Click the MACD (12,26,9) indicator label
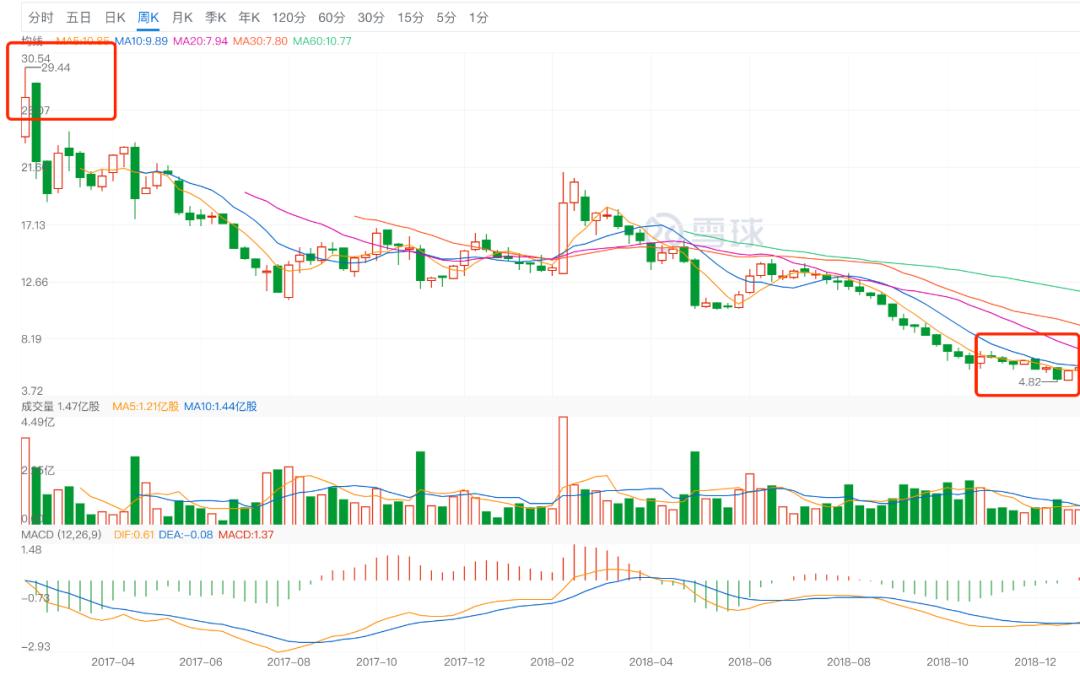 (58, 535)
